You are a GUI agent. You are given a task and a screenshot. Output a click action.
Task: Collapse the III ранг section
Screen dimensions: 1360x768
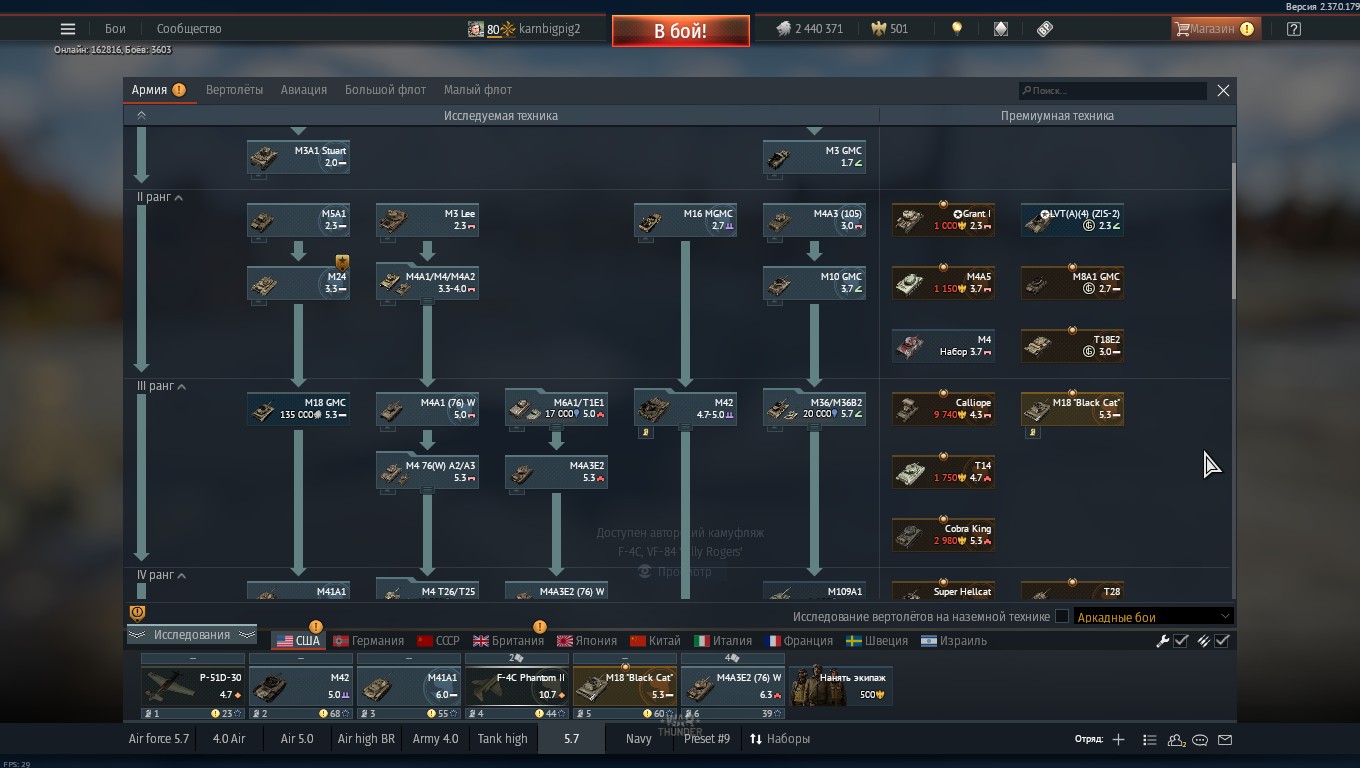click(x=161, y=386)
